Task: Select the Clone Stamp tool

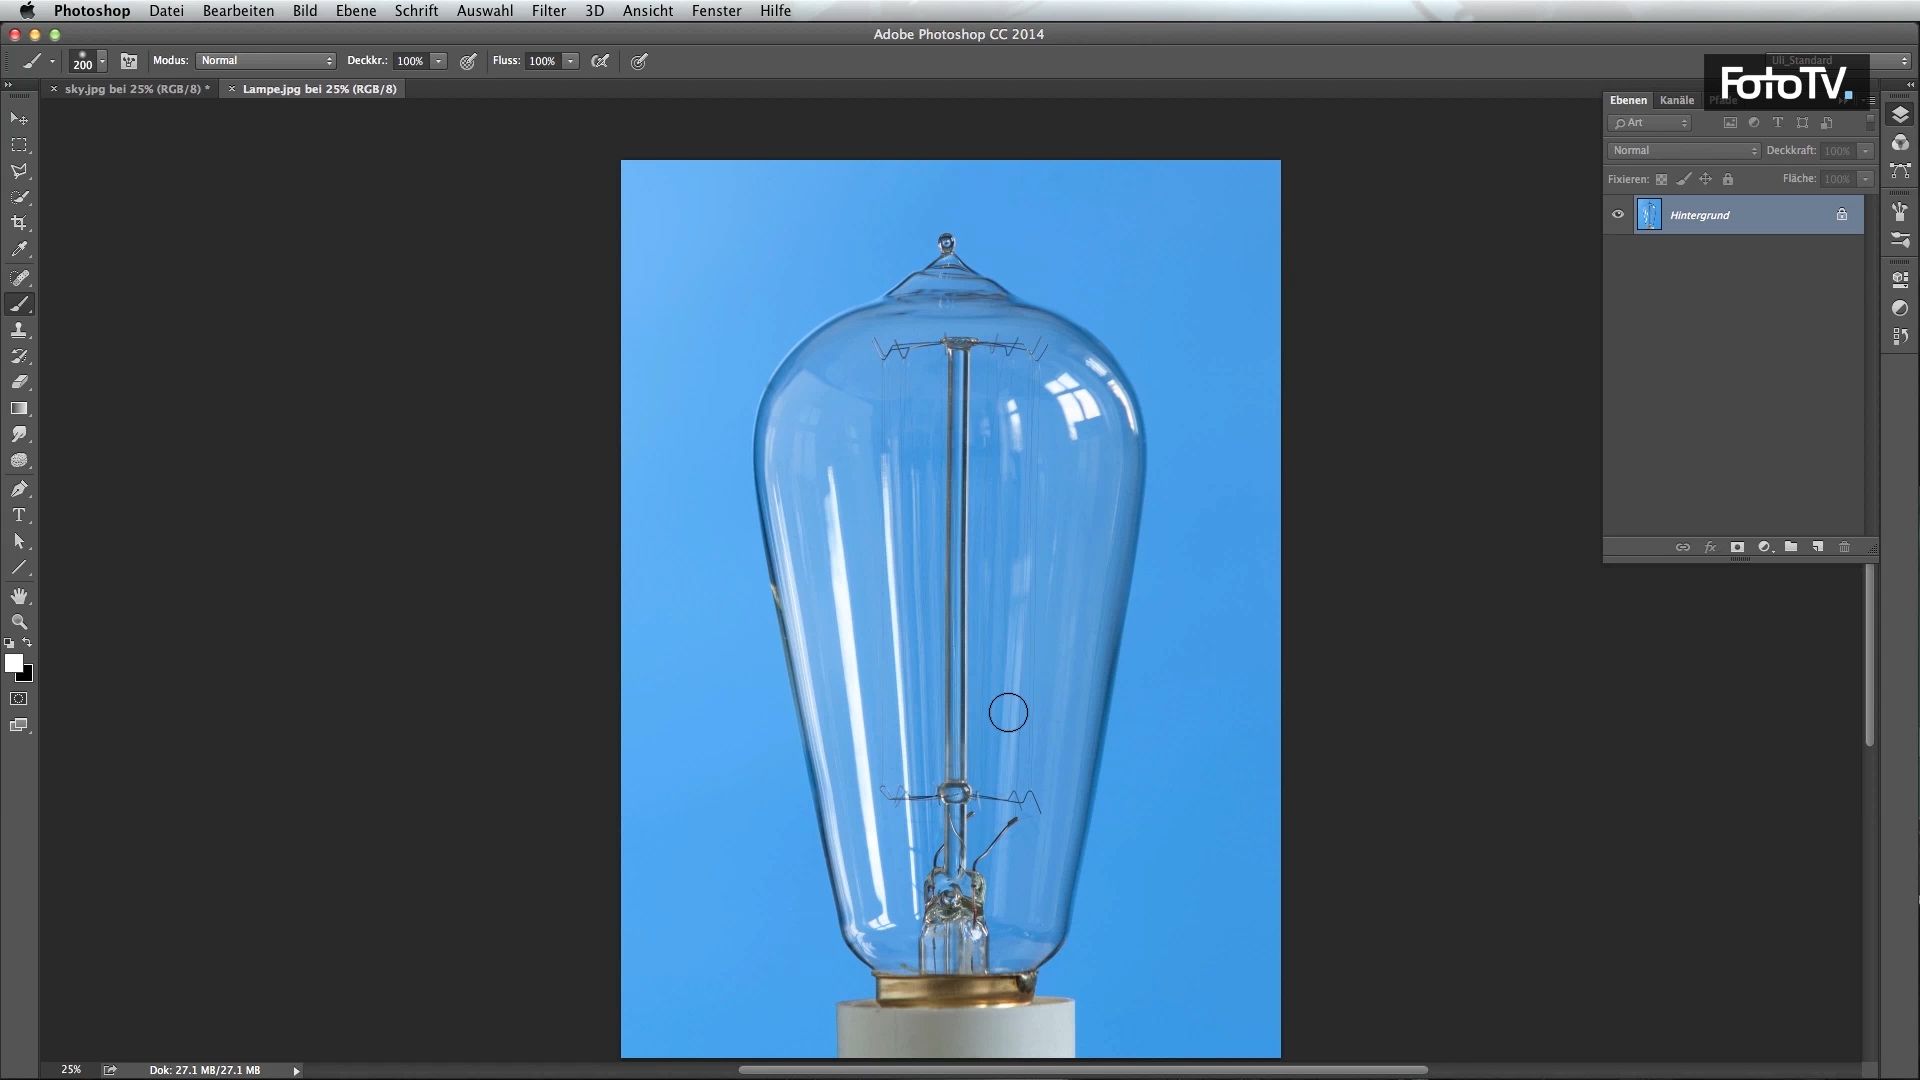Action: pyautogui.click(x=19, y=330)
